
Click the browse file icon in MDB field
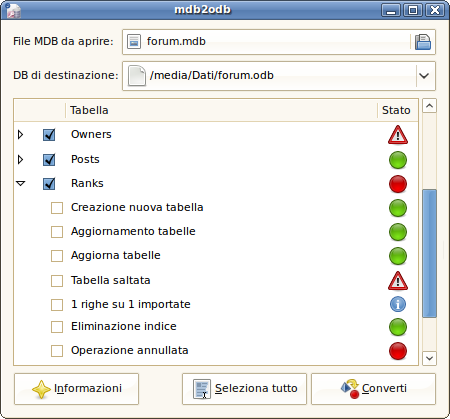pyautogui.click(x=423, y=42)
